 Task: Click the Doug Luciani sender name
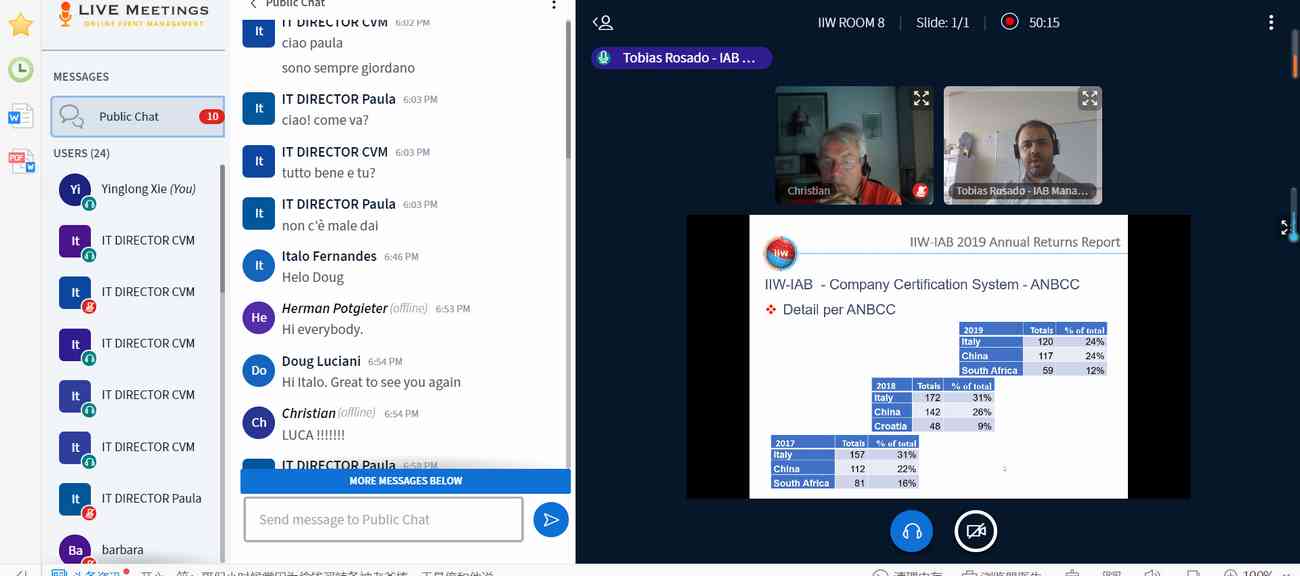pos(322,360)
